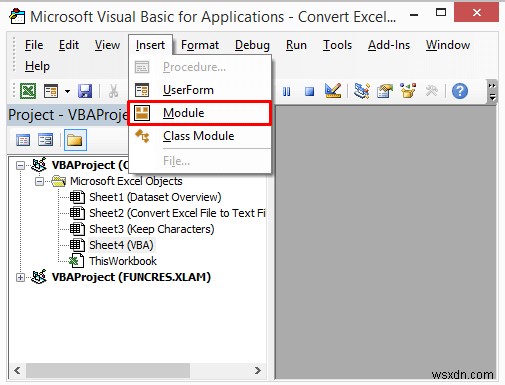Choose UserForm from Insert menu

[x=200, y=90]
